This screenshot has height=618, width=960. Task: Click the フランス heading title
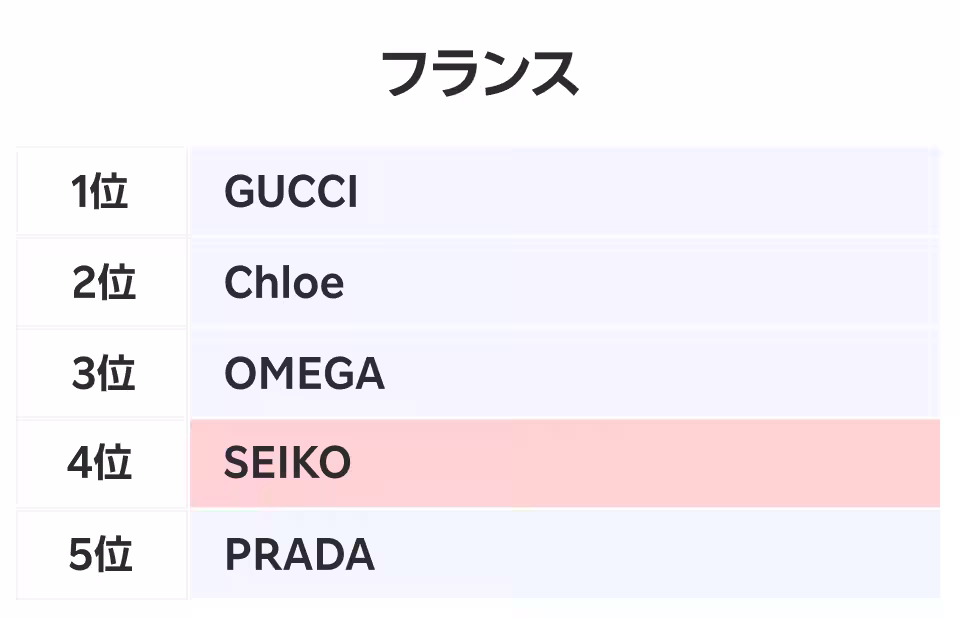(480, 74)
